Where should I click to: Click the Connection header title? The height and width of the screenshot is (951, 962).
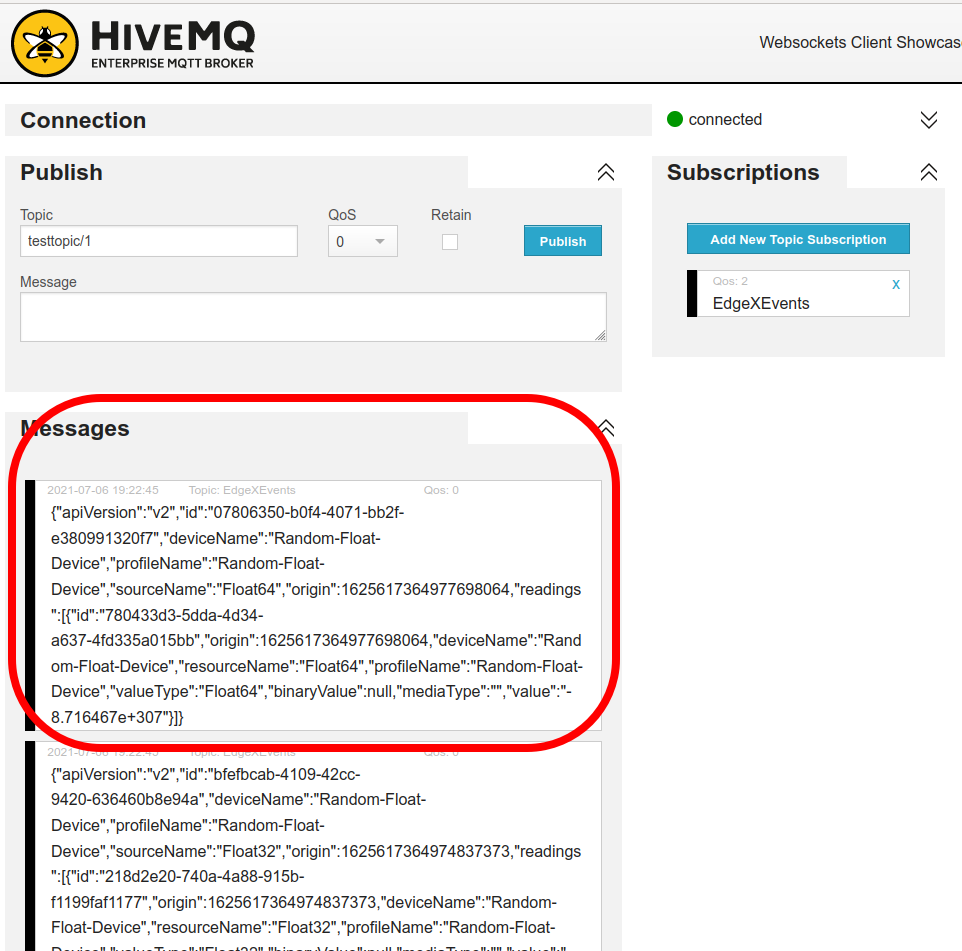point(83,120)
